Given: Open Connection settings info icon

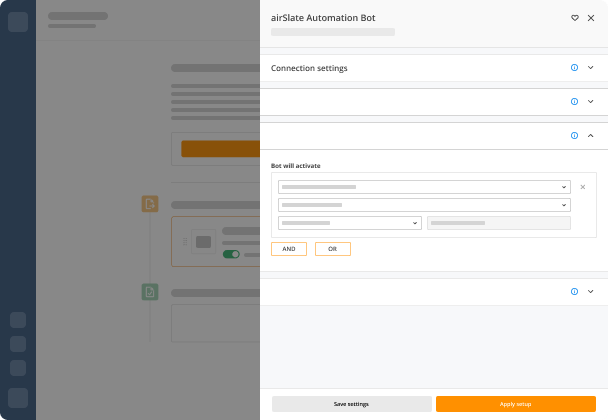Looking at the screenshot, I should pyautogui.click(x=574, y=67).
